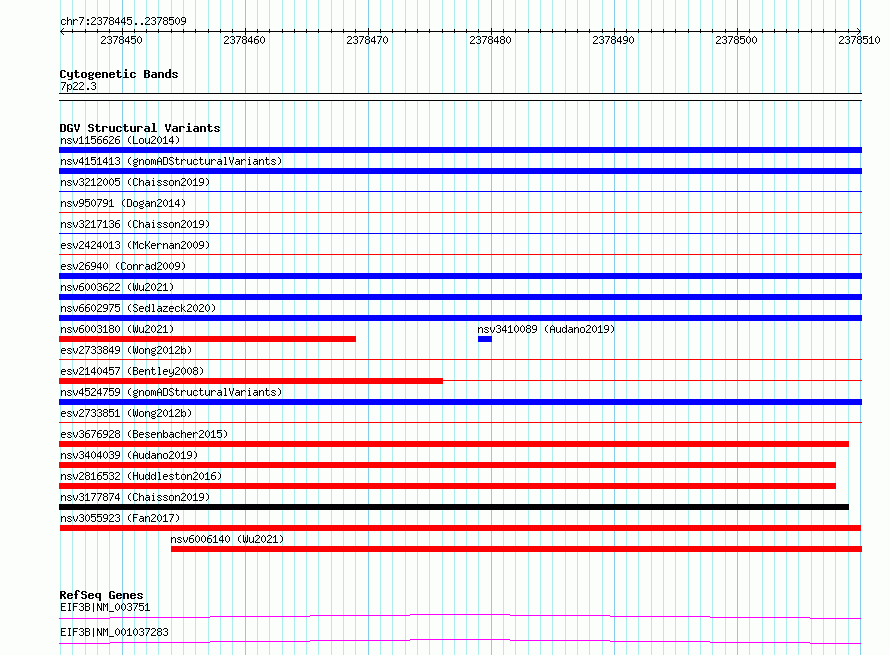Viewport: 890px width, 655px height.
Task: Click the nsv1156626 (Lou2014) variant label
Action: [x=120, y=140]
